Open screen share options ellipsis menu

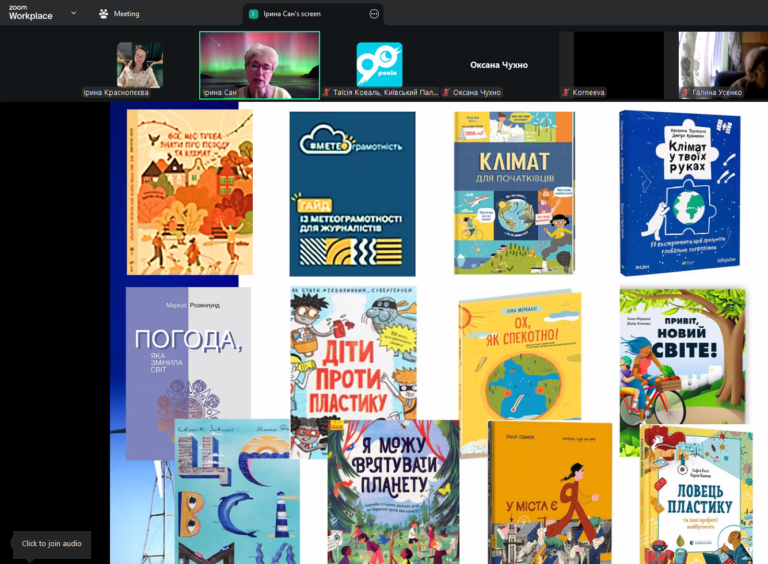click(x=374, y=14)
